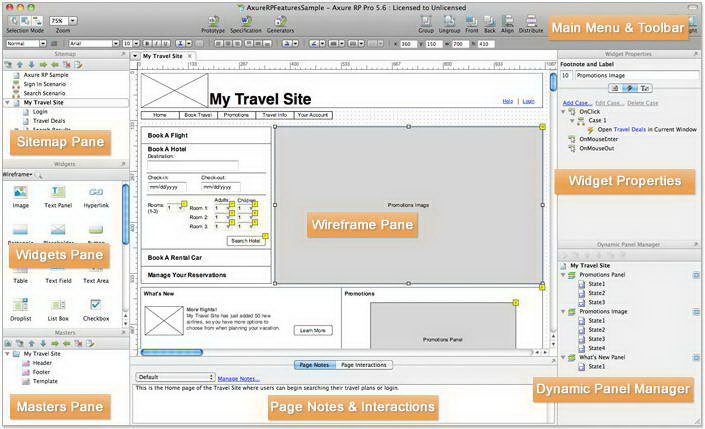Select Search Scenario in the Sitemap
This screenshot has width=705, height=429.
point(44,93)
